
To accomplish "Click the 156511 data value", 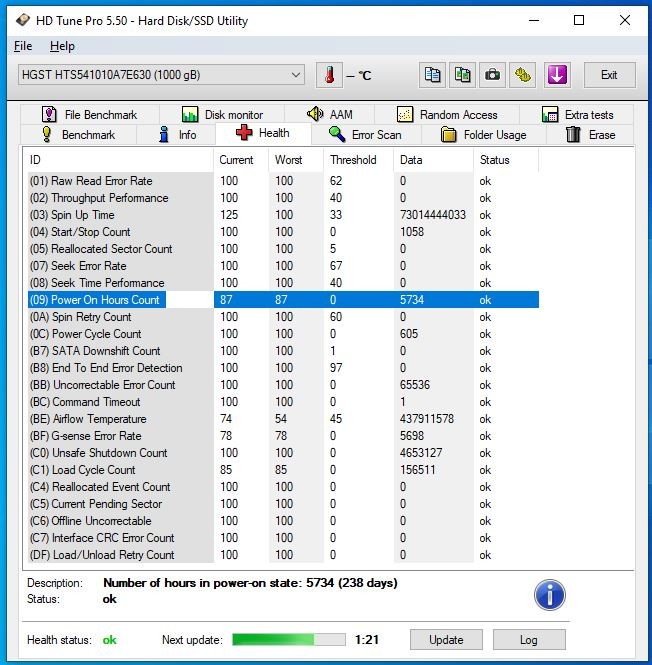I will (417, 469).
